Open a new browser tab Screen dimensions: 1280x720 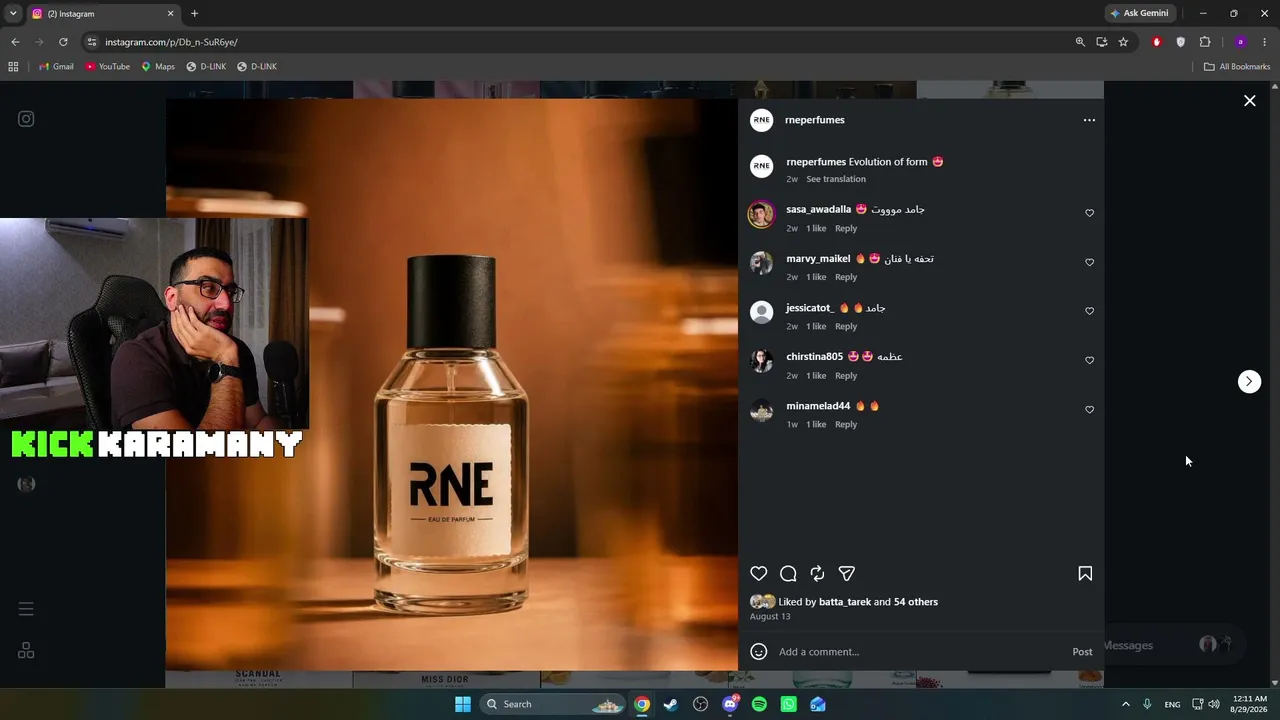click(194, 14)
